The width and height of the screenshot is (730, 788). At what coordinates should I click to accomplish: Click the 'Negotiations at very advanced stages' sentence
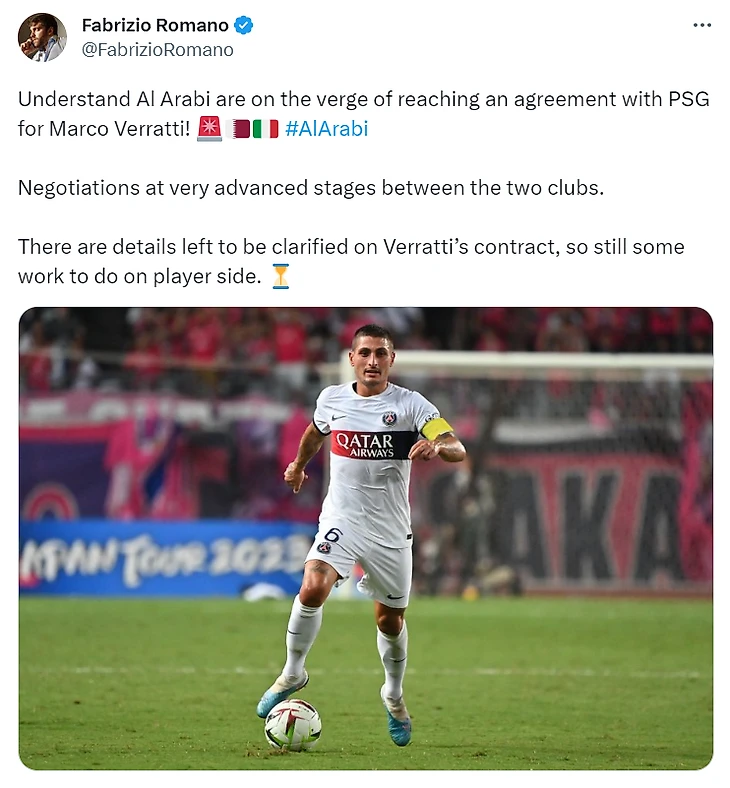pos(311,188)
